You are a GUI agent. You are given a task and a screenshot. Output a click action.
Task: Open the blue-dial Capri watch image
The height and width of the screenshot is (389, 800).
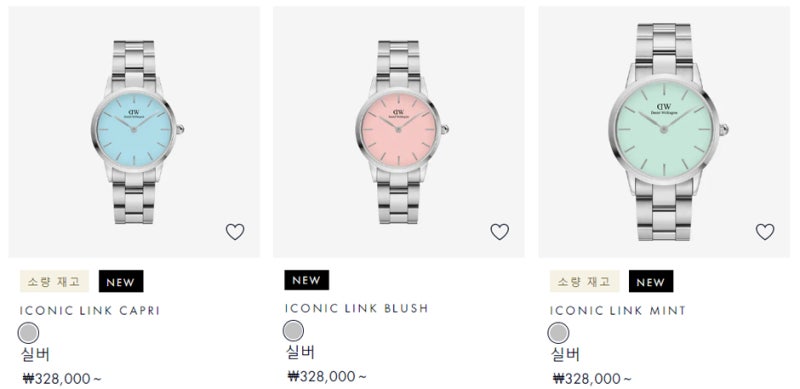coord(134,132)
